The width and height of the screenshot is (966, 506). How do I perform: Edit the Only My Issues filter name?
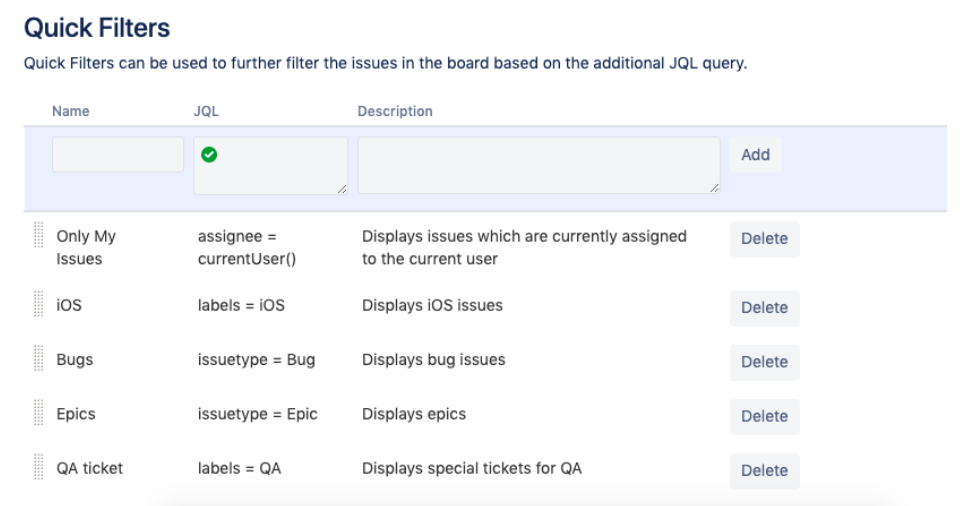pyautogui.click(x=86, y=247)
